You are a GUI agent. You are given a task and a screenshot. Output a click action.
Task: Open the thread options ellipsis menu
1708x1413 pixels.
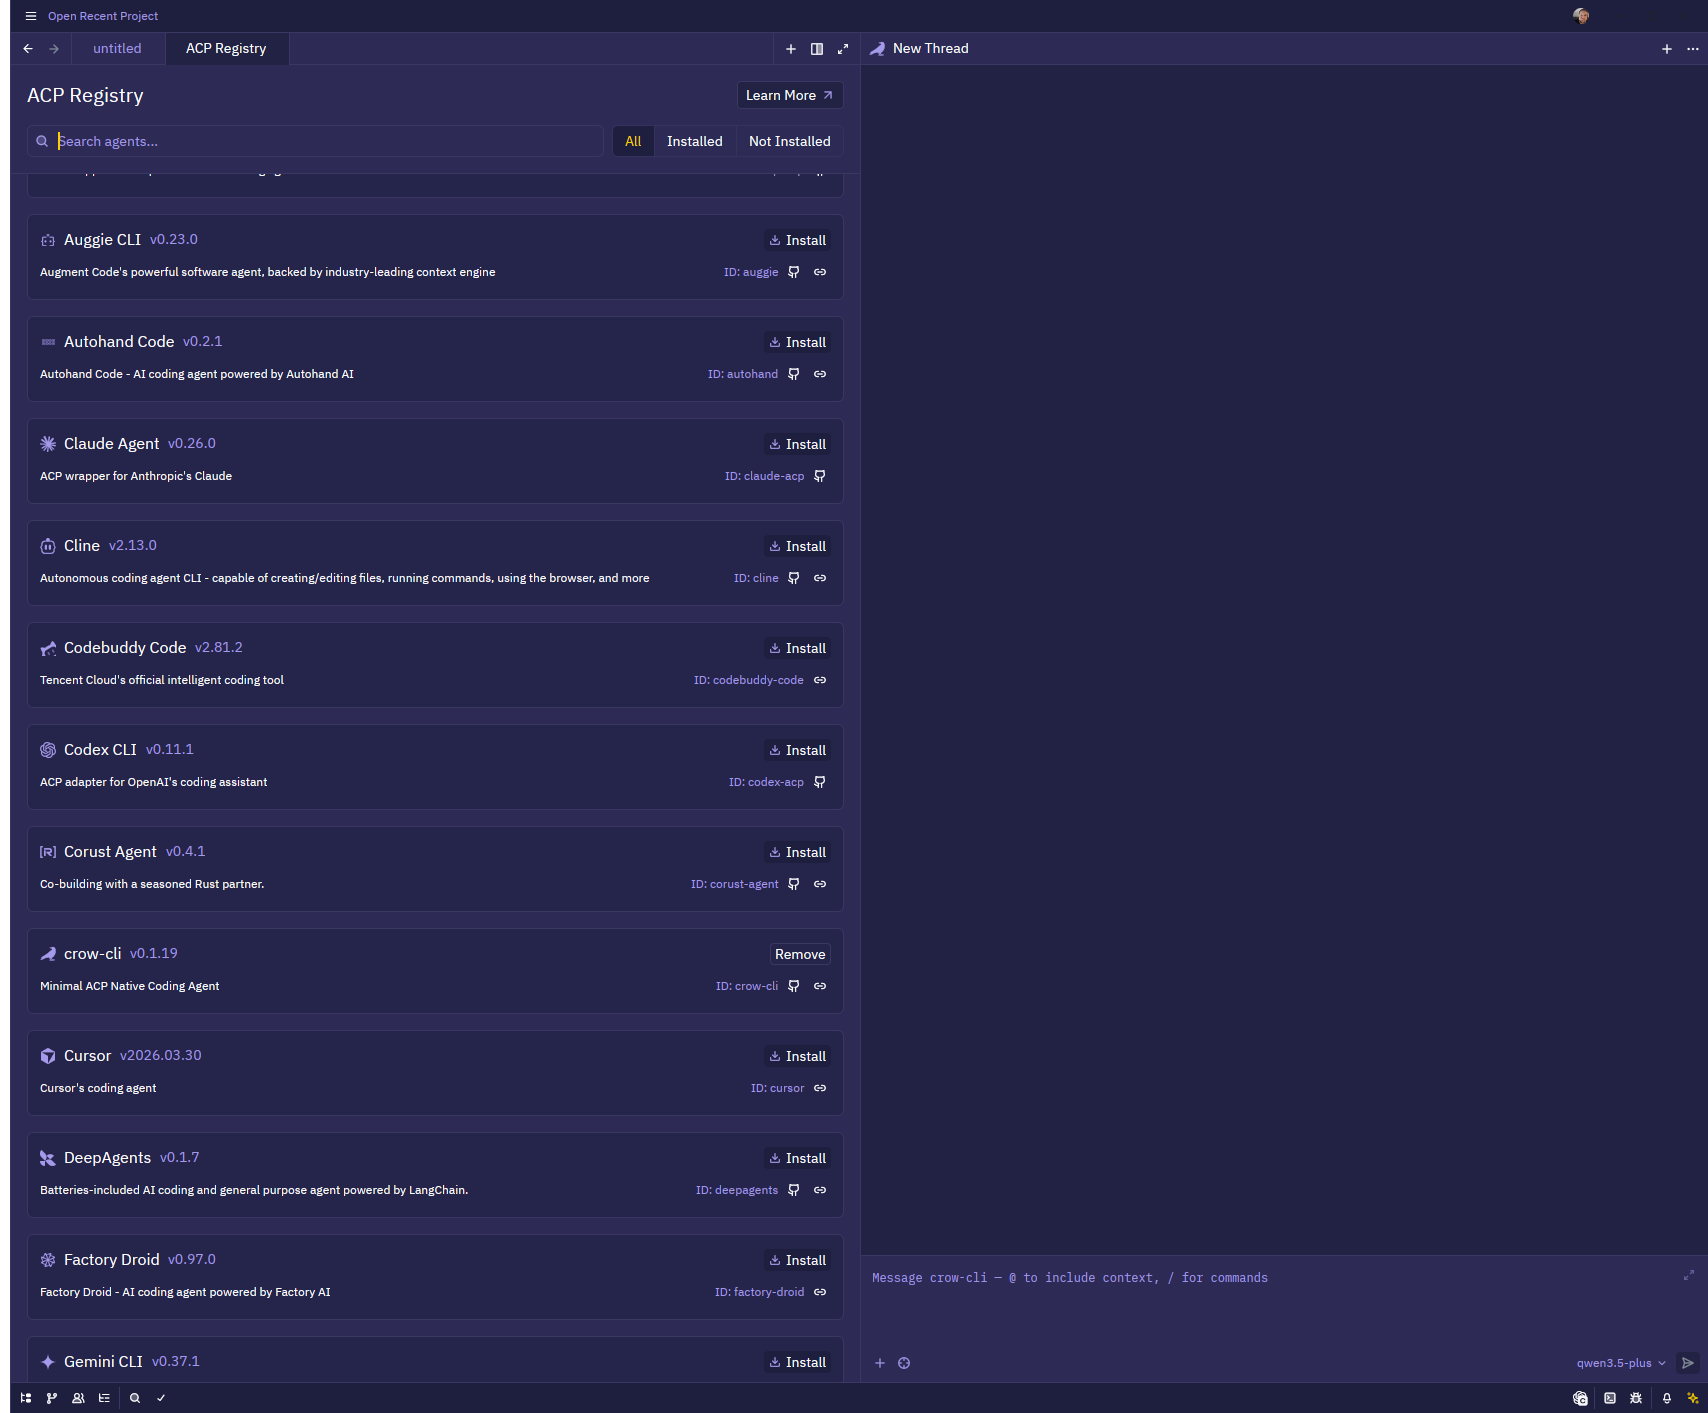pos(1693,48)
